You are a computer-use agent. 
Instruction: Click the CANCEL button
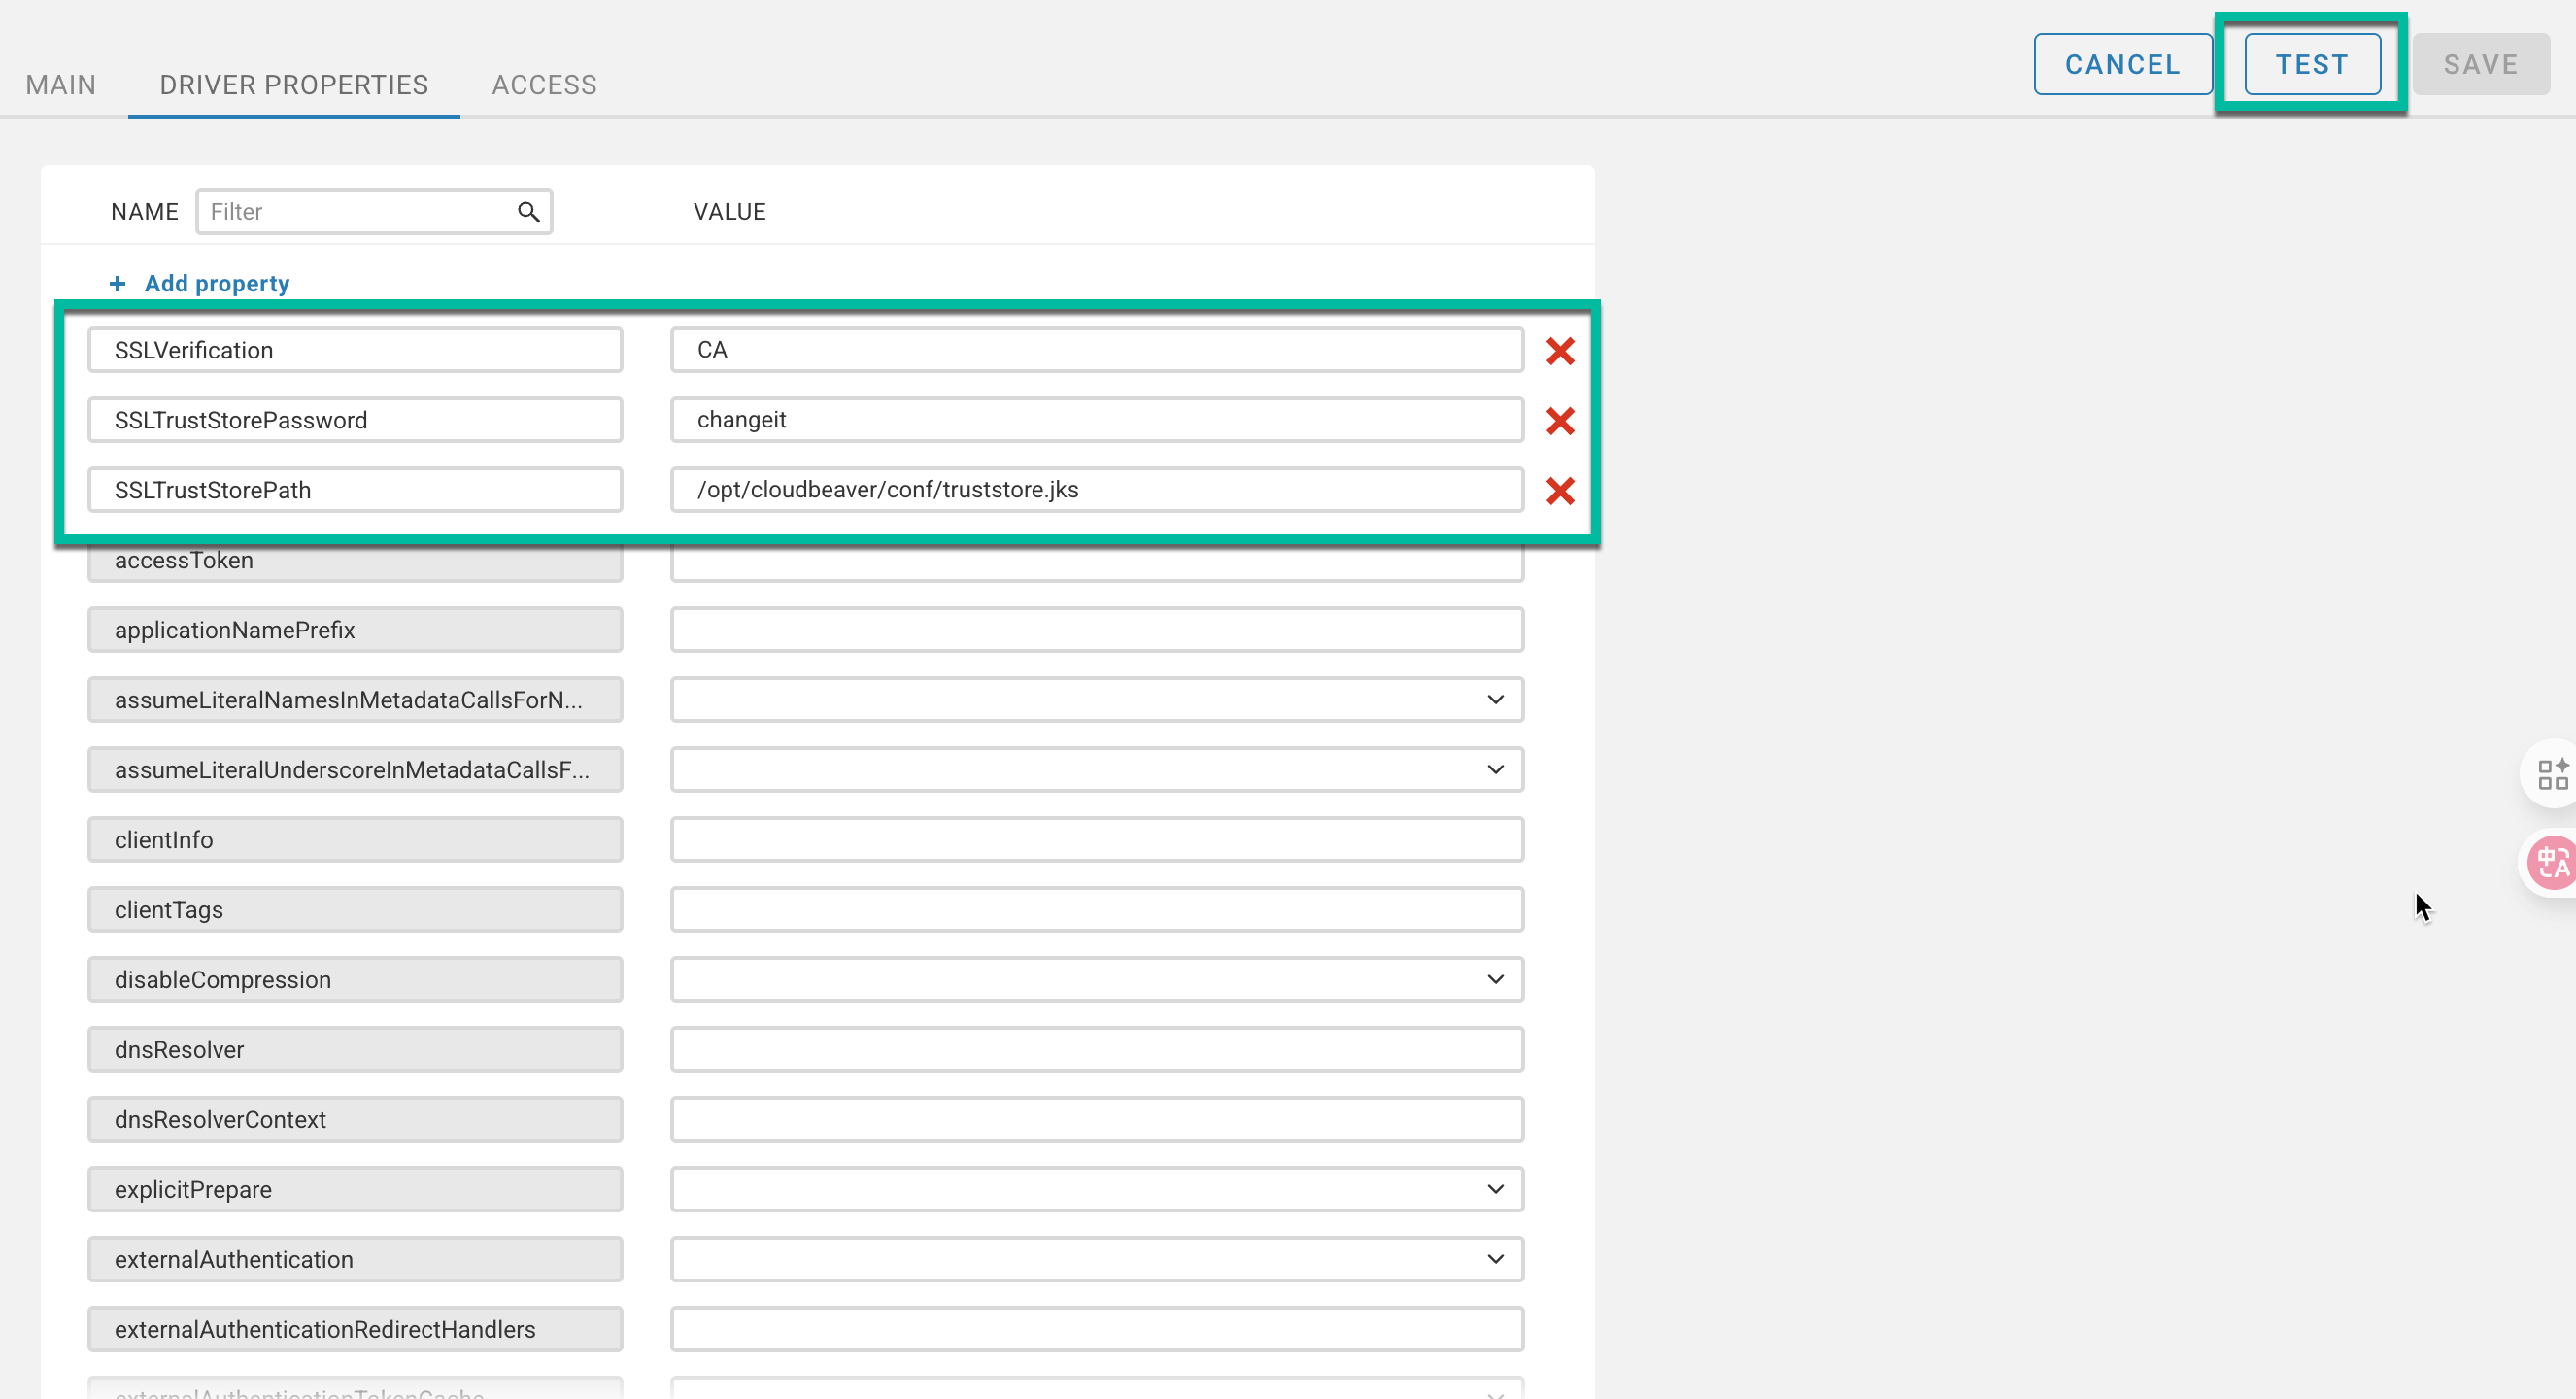click(x=2121, y=65)
